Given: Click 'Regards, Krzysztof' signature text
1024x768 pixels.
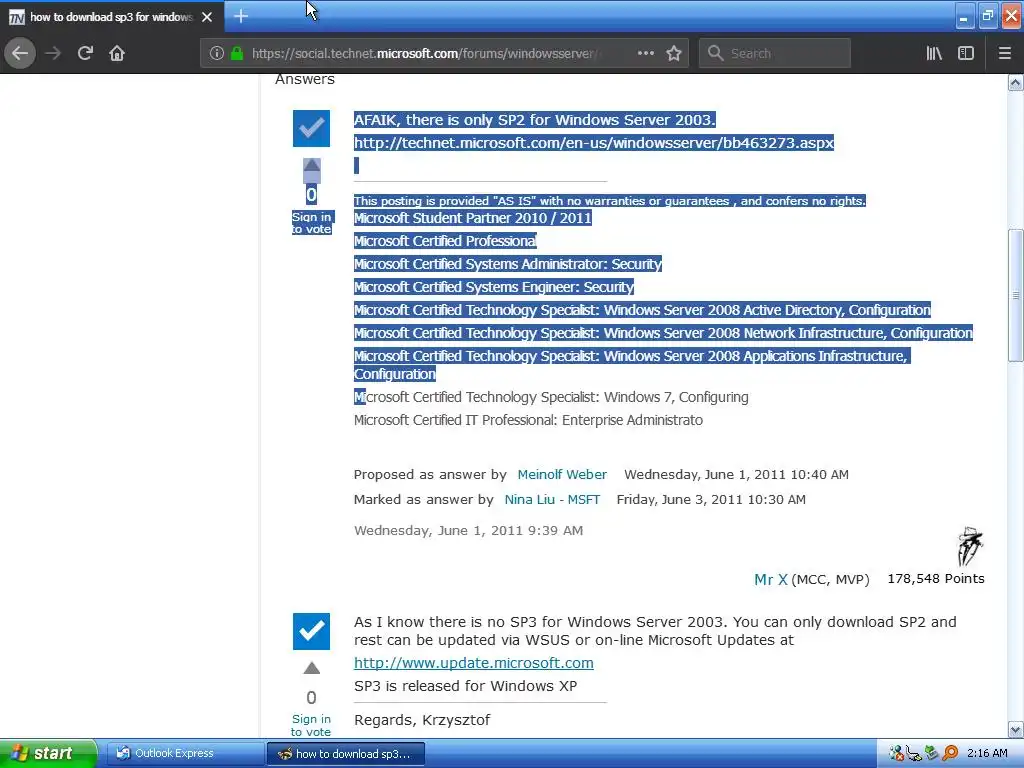Looking at the screenshot, I should coord(422,720).
